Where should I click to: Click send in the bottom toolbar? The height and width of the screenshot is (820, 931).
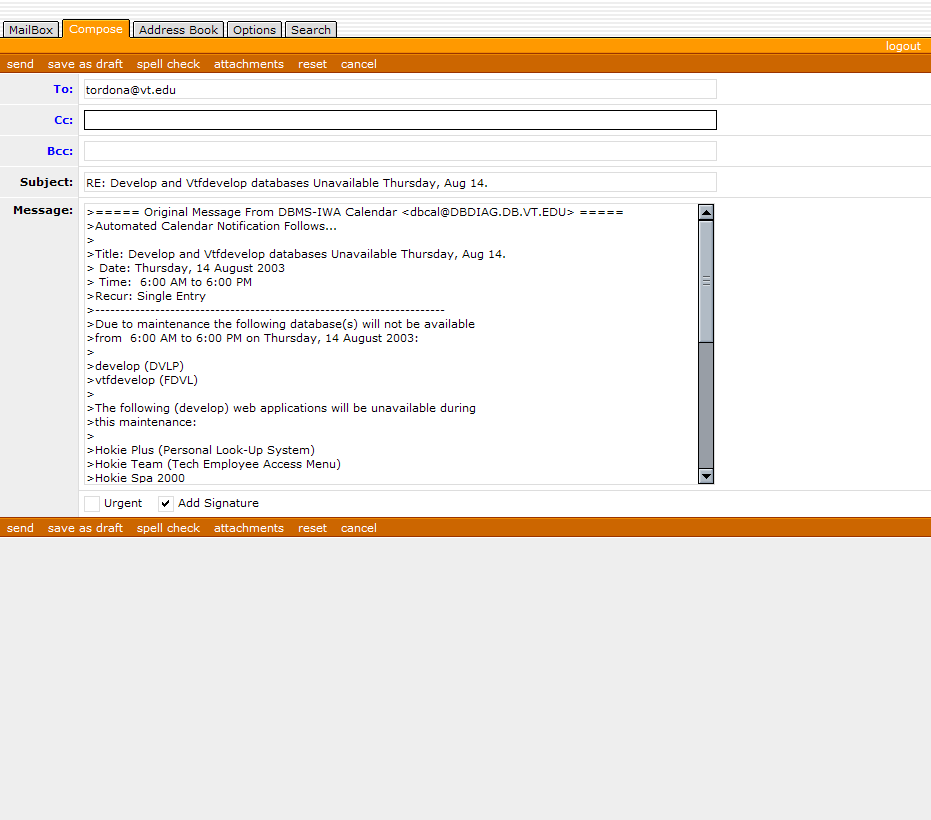click(20, 528)
